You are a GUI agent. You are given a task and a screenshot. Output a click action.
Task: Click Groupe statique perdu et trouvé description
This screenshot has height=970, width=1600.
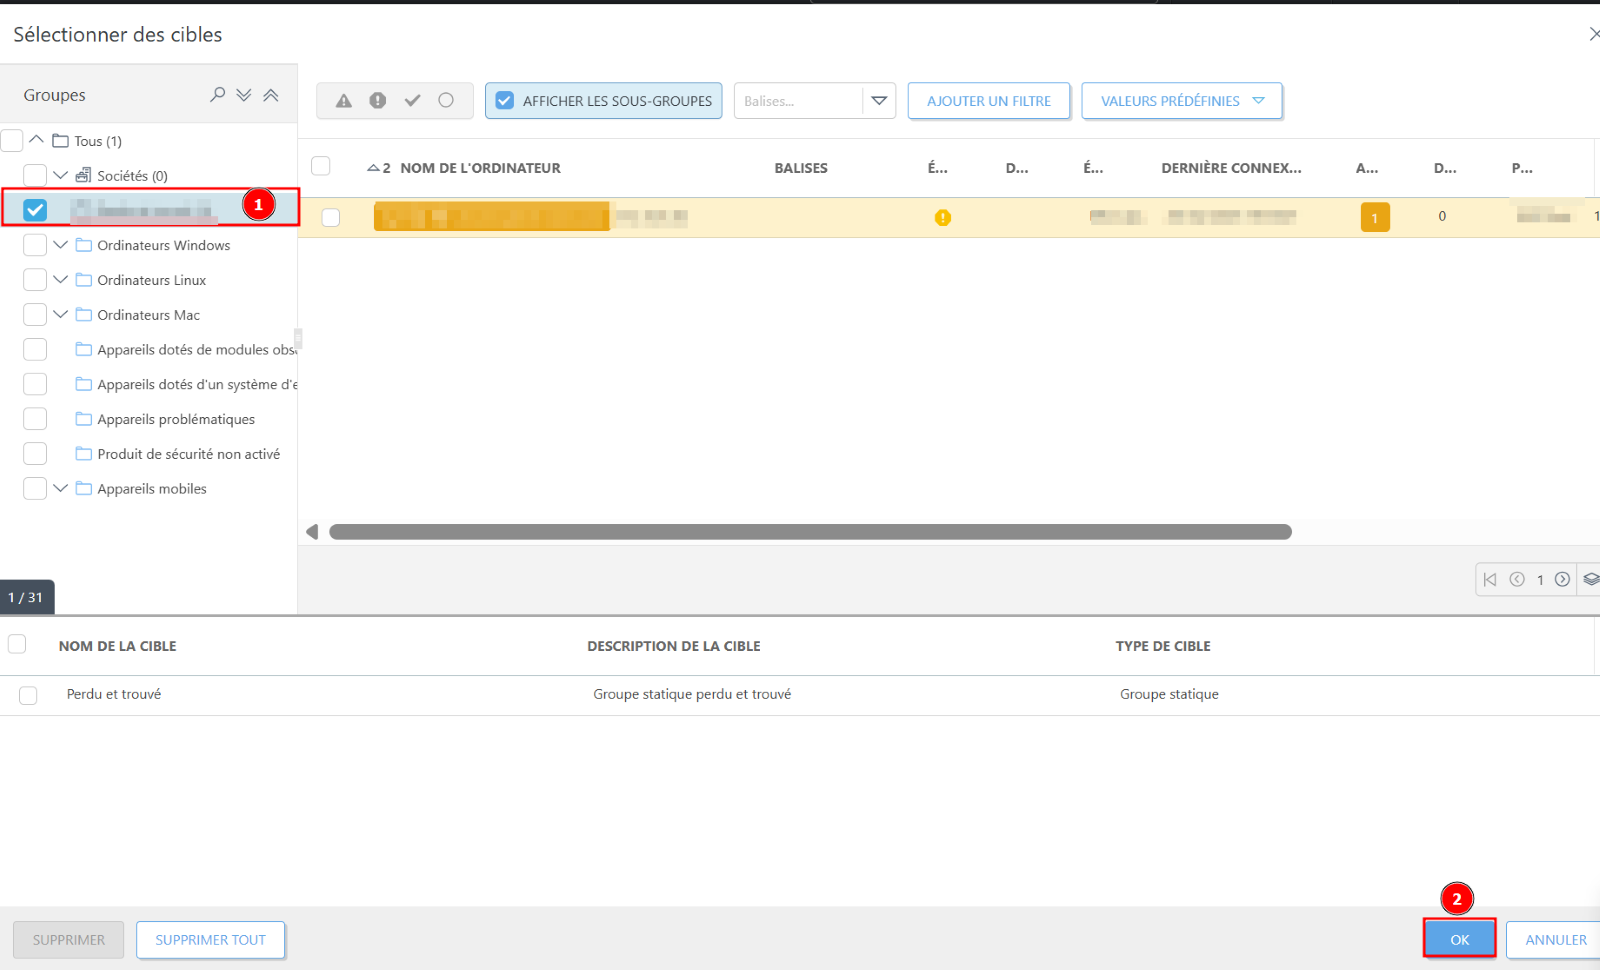[x=692, y=694]
